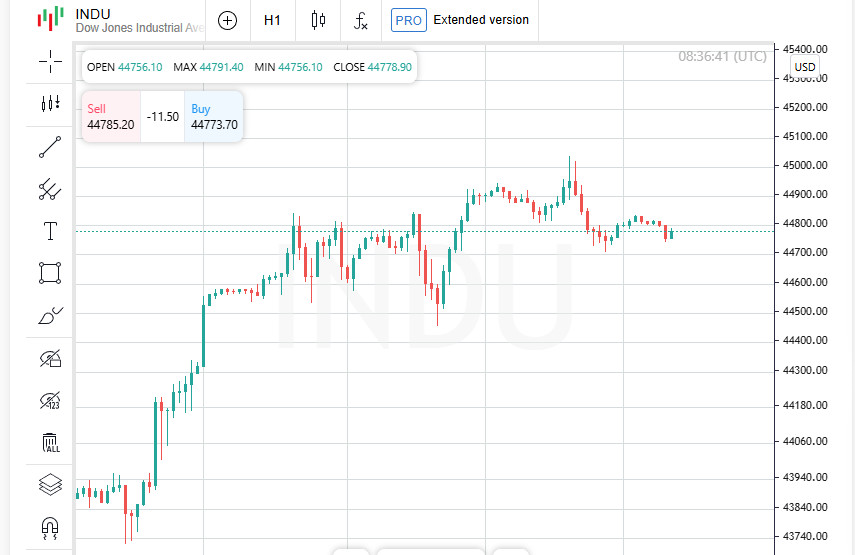
Task: Click the Dow Jones Industrial Ave name
Action: click(x=140, y=28)
